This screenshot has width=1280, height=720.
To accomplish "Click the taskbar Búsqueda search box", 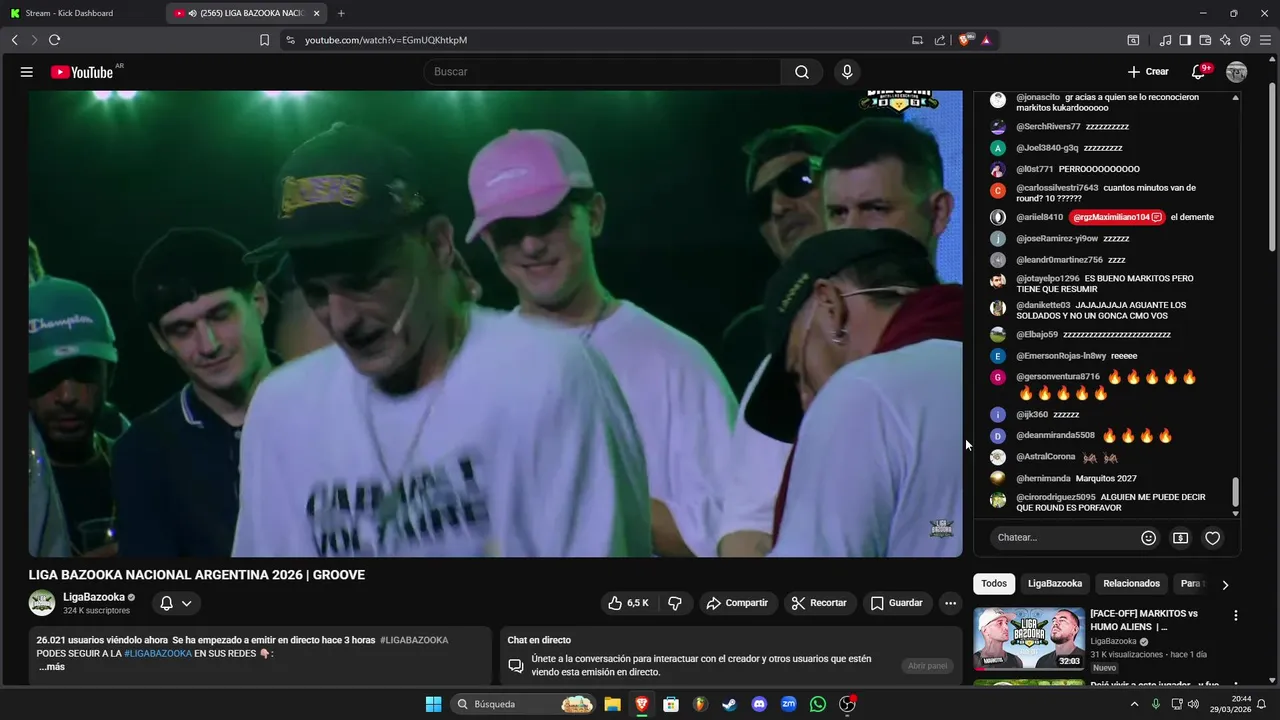I will (522, 704).
